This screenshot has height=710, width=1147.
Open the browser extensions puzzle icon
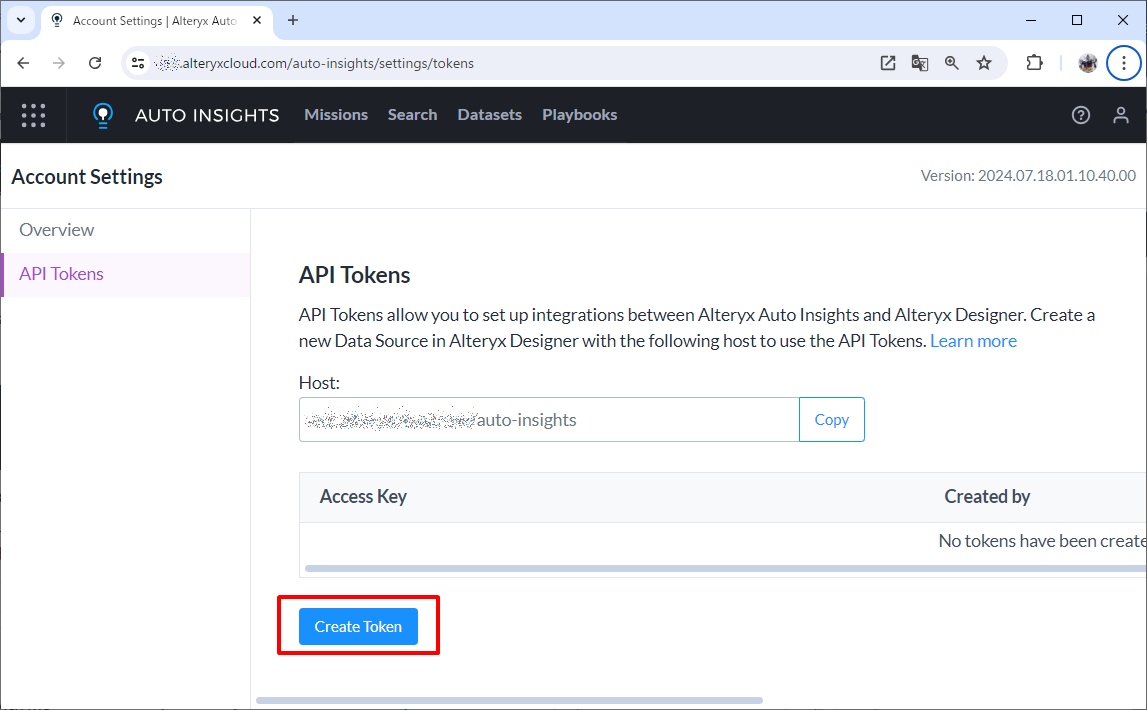[1035, 63]
